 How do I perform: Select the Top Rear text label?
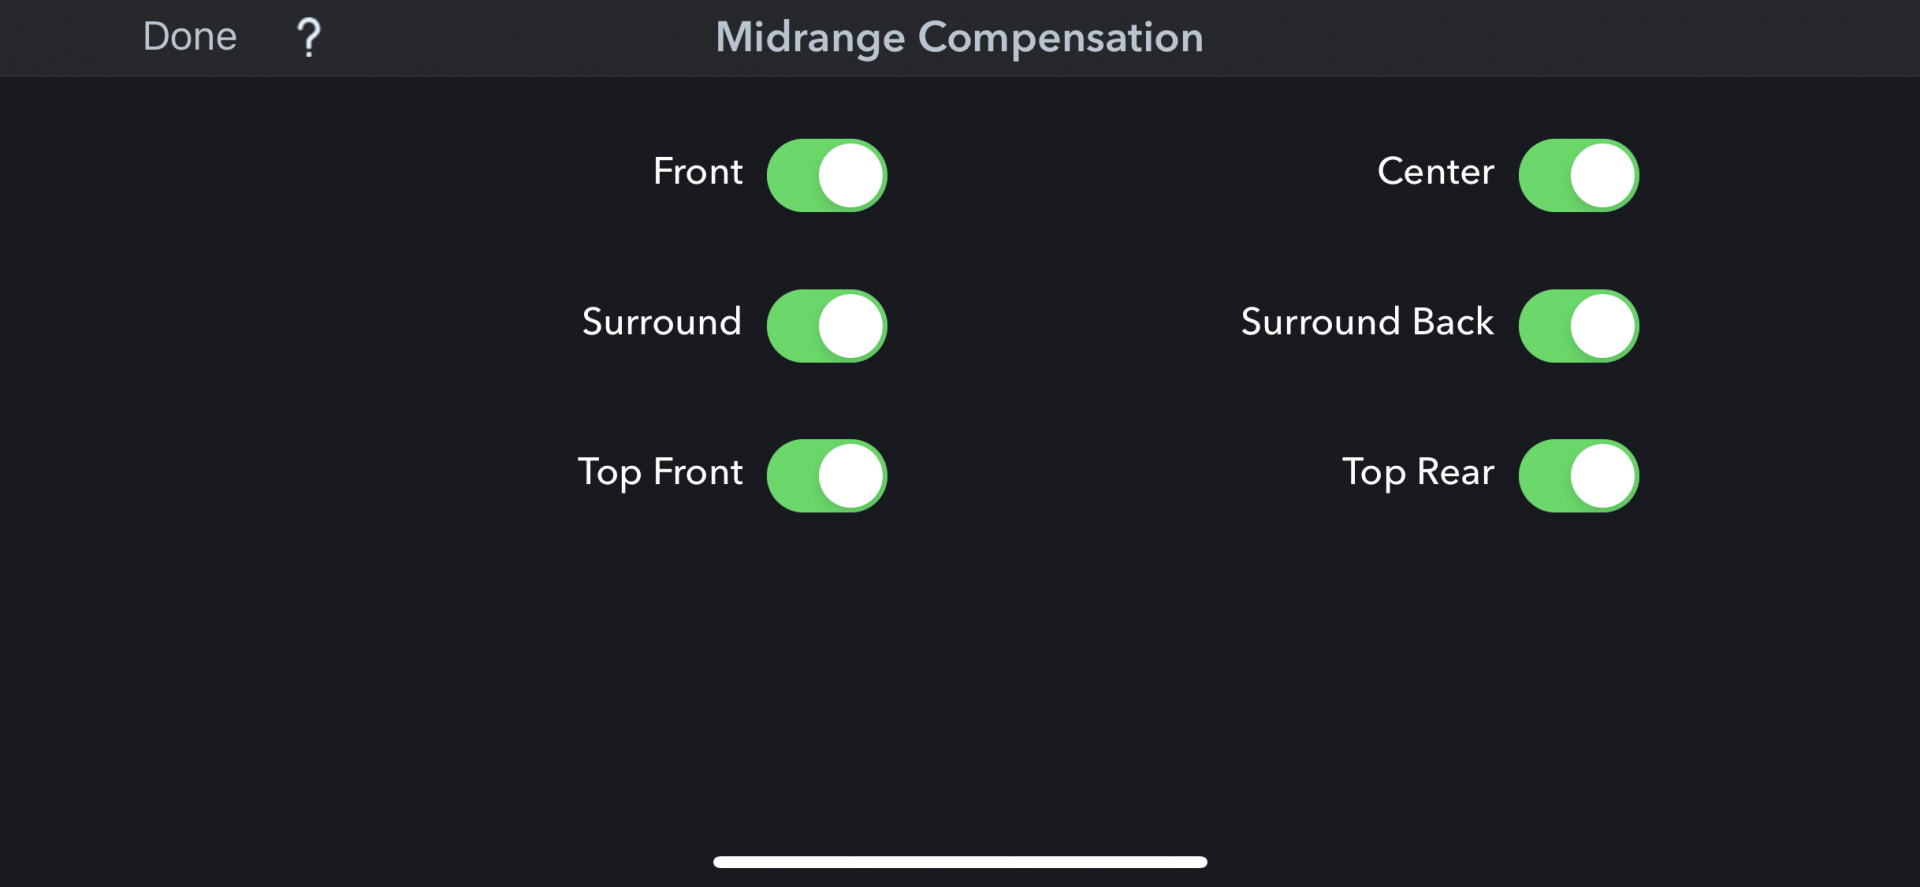click(1418, 472)
